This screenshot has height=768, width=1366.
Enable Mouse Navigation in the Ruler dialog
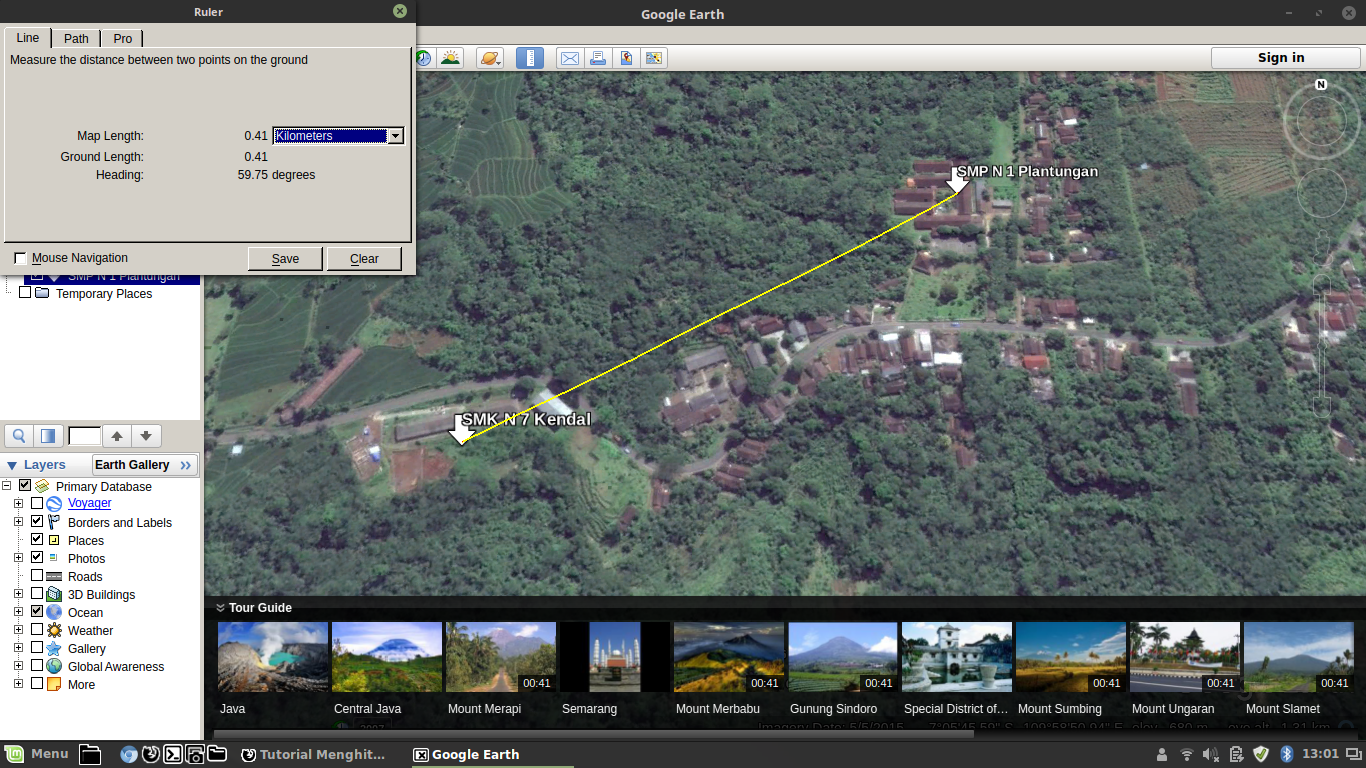(x=19, y=257)
